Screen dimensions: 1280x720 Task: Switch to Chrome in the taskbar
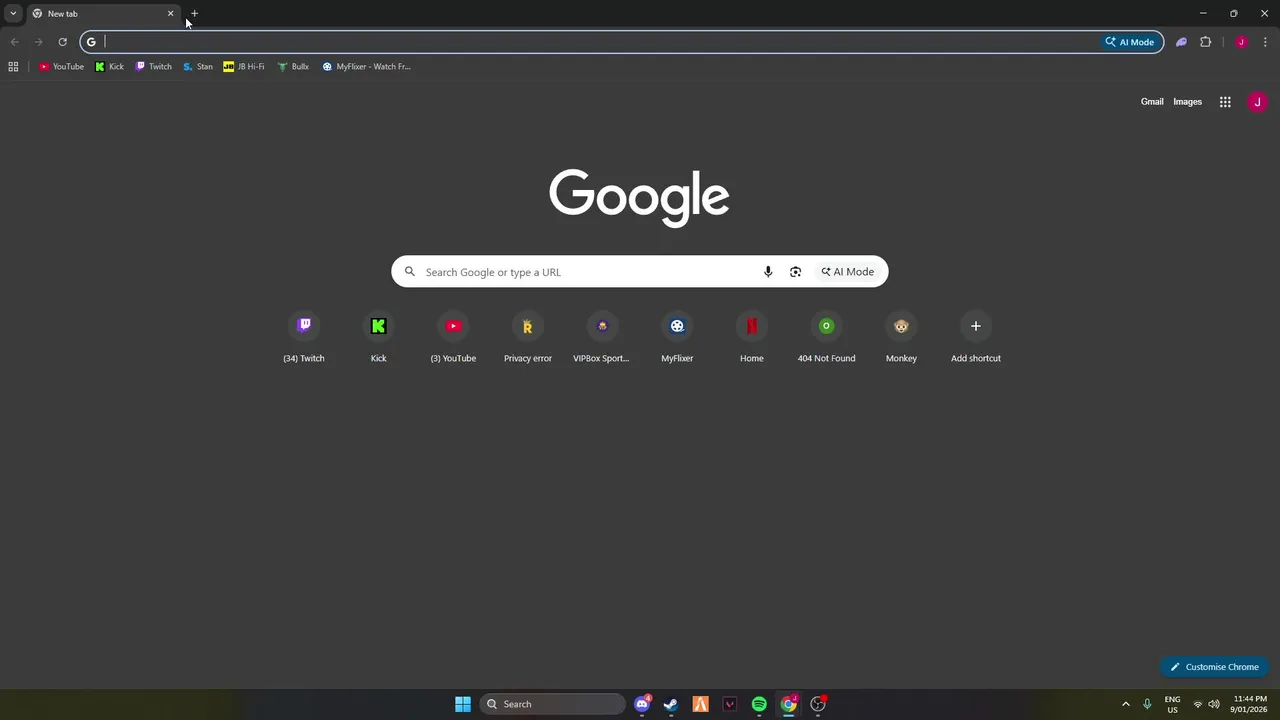click(789, 704)
